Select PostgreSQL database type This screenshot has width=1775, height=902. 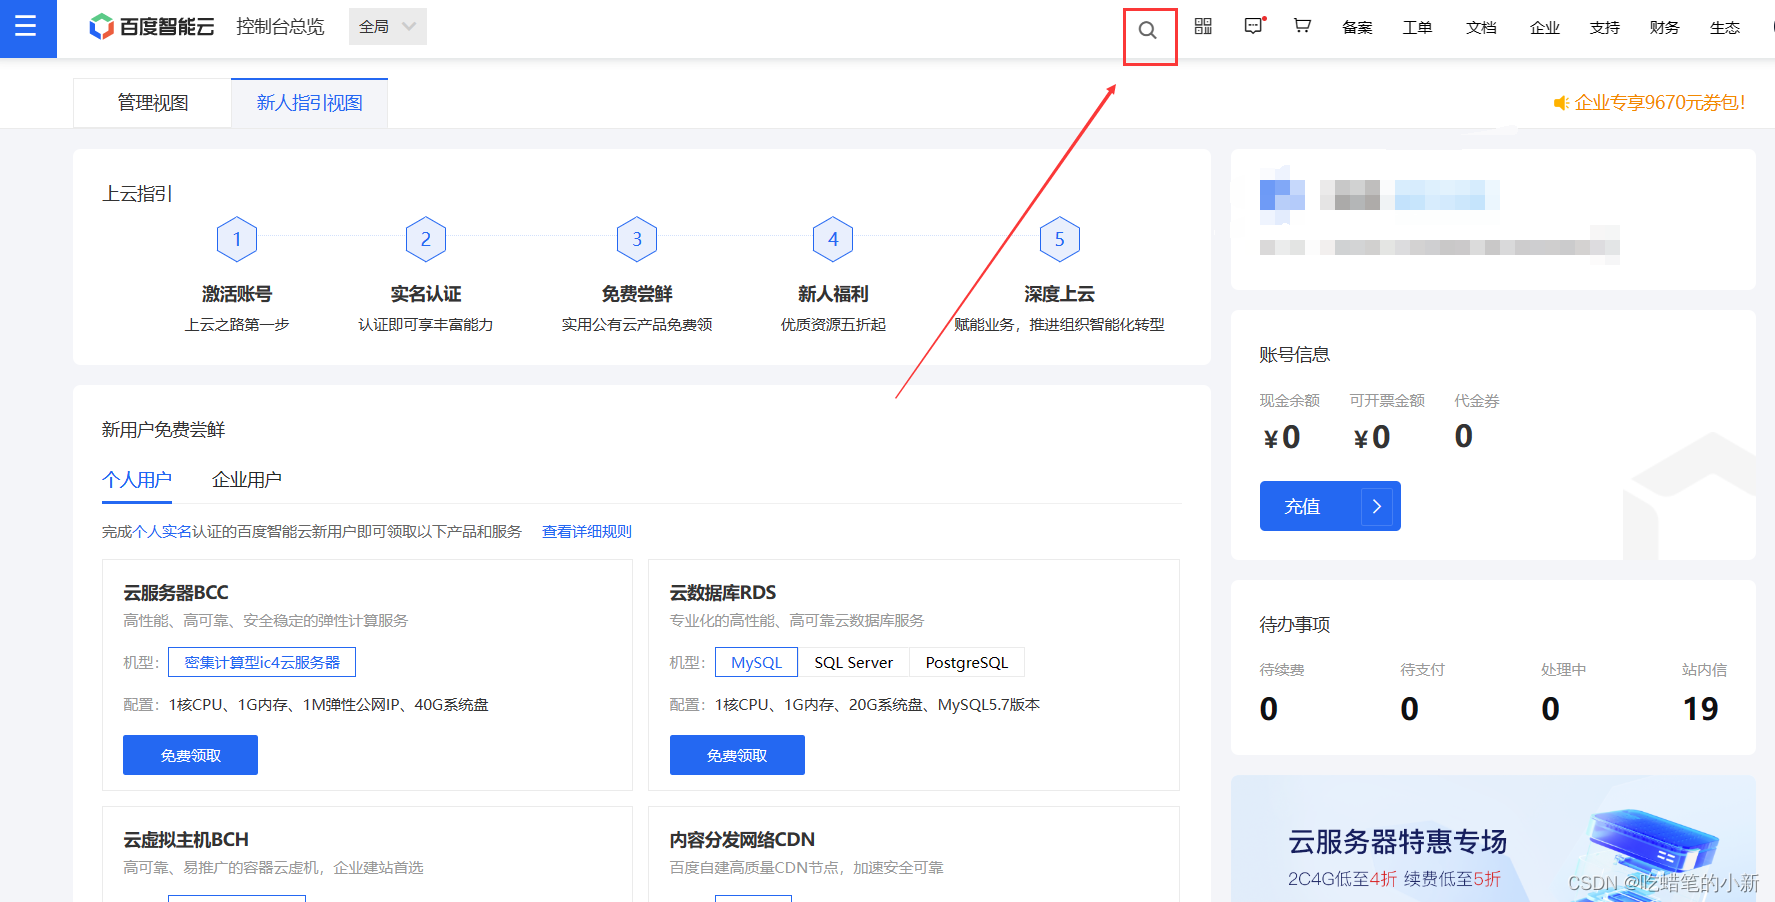point(967,662)
